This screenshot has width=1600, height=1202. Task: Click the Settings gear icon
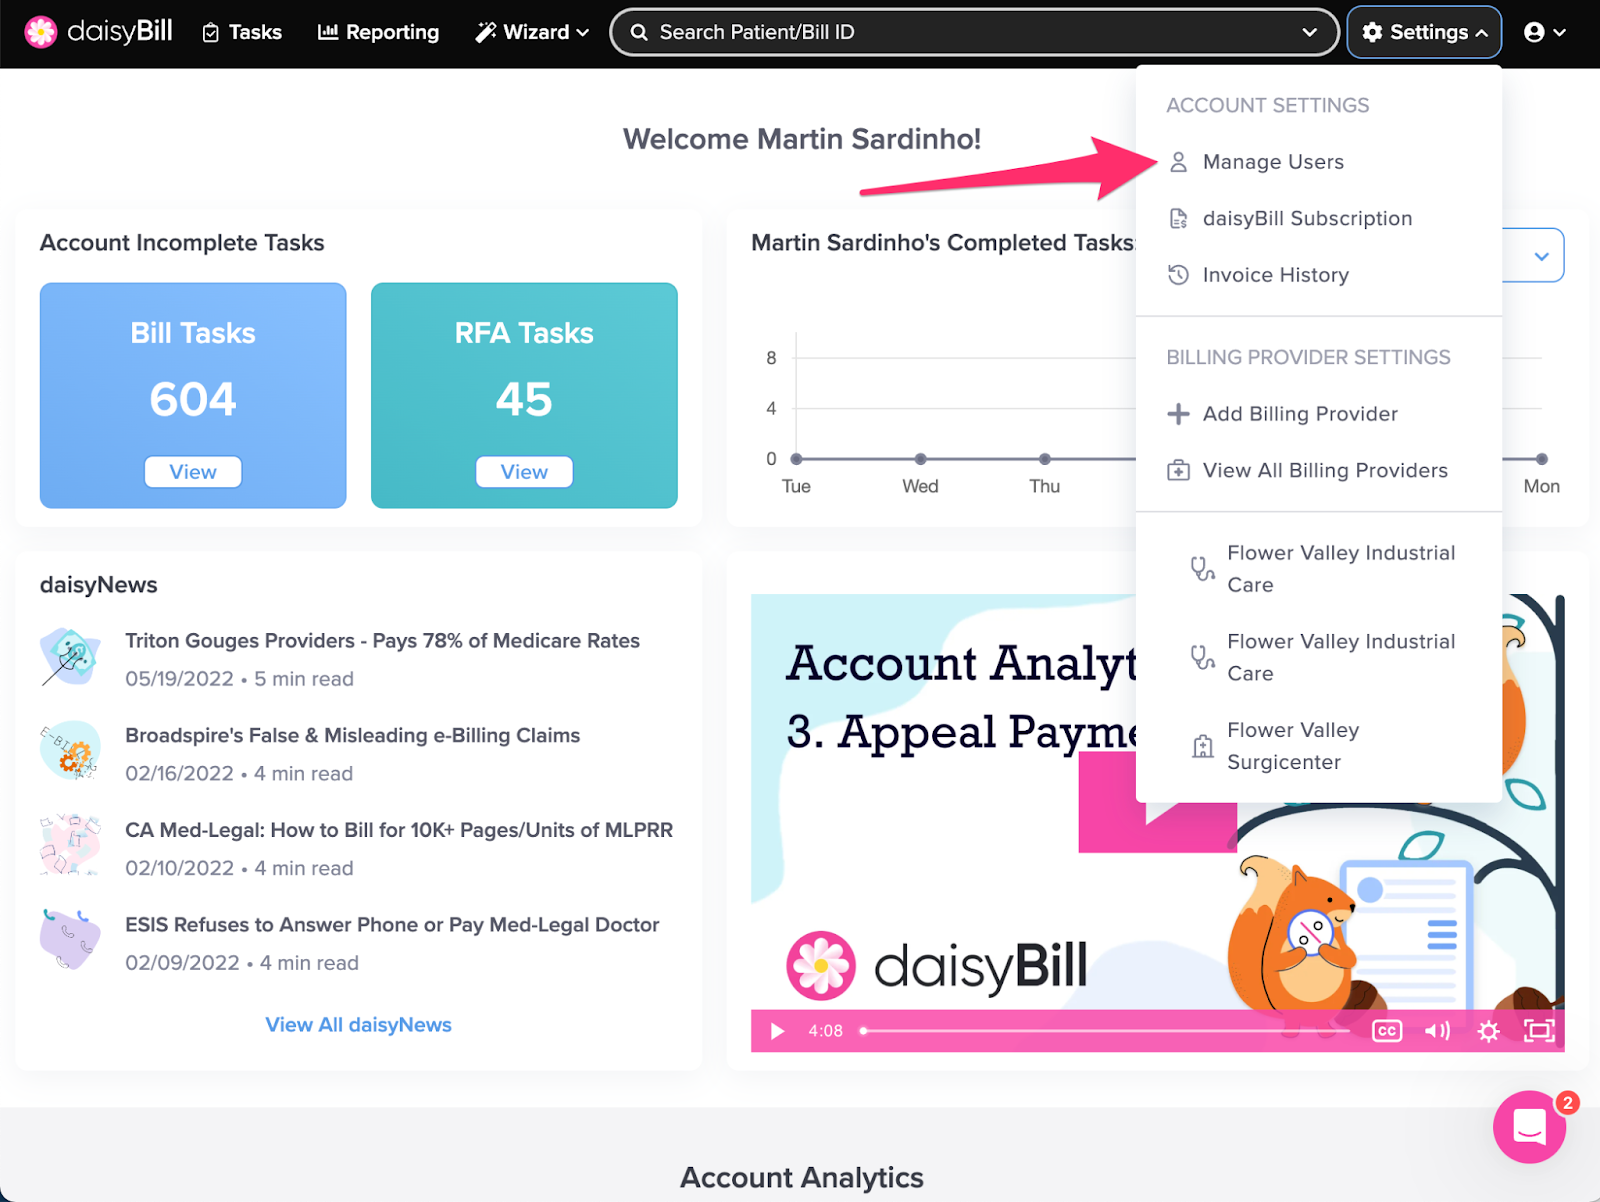1371,31
